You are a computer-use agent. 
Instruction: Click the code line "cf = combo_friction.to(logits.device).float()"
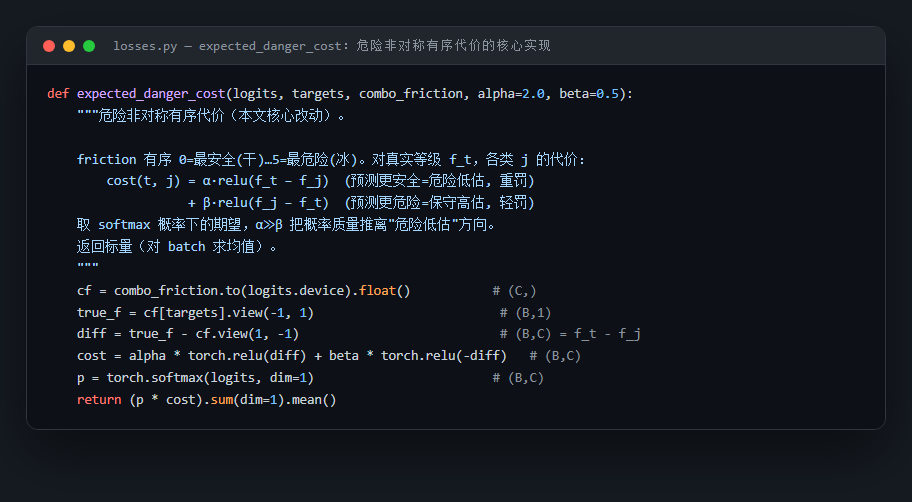click(244, 290)
